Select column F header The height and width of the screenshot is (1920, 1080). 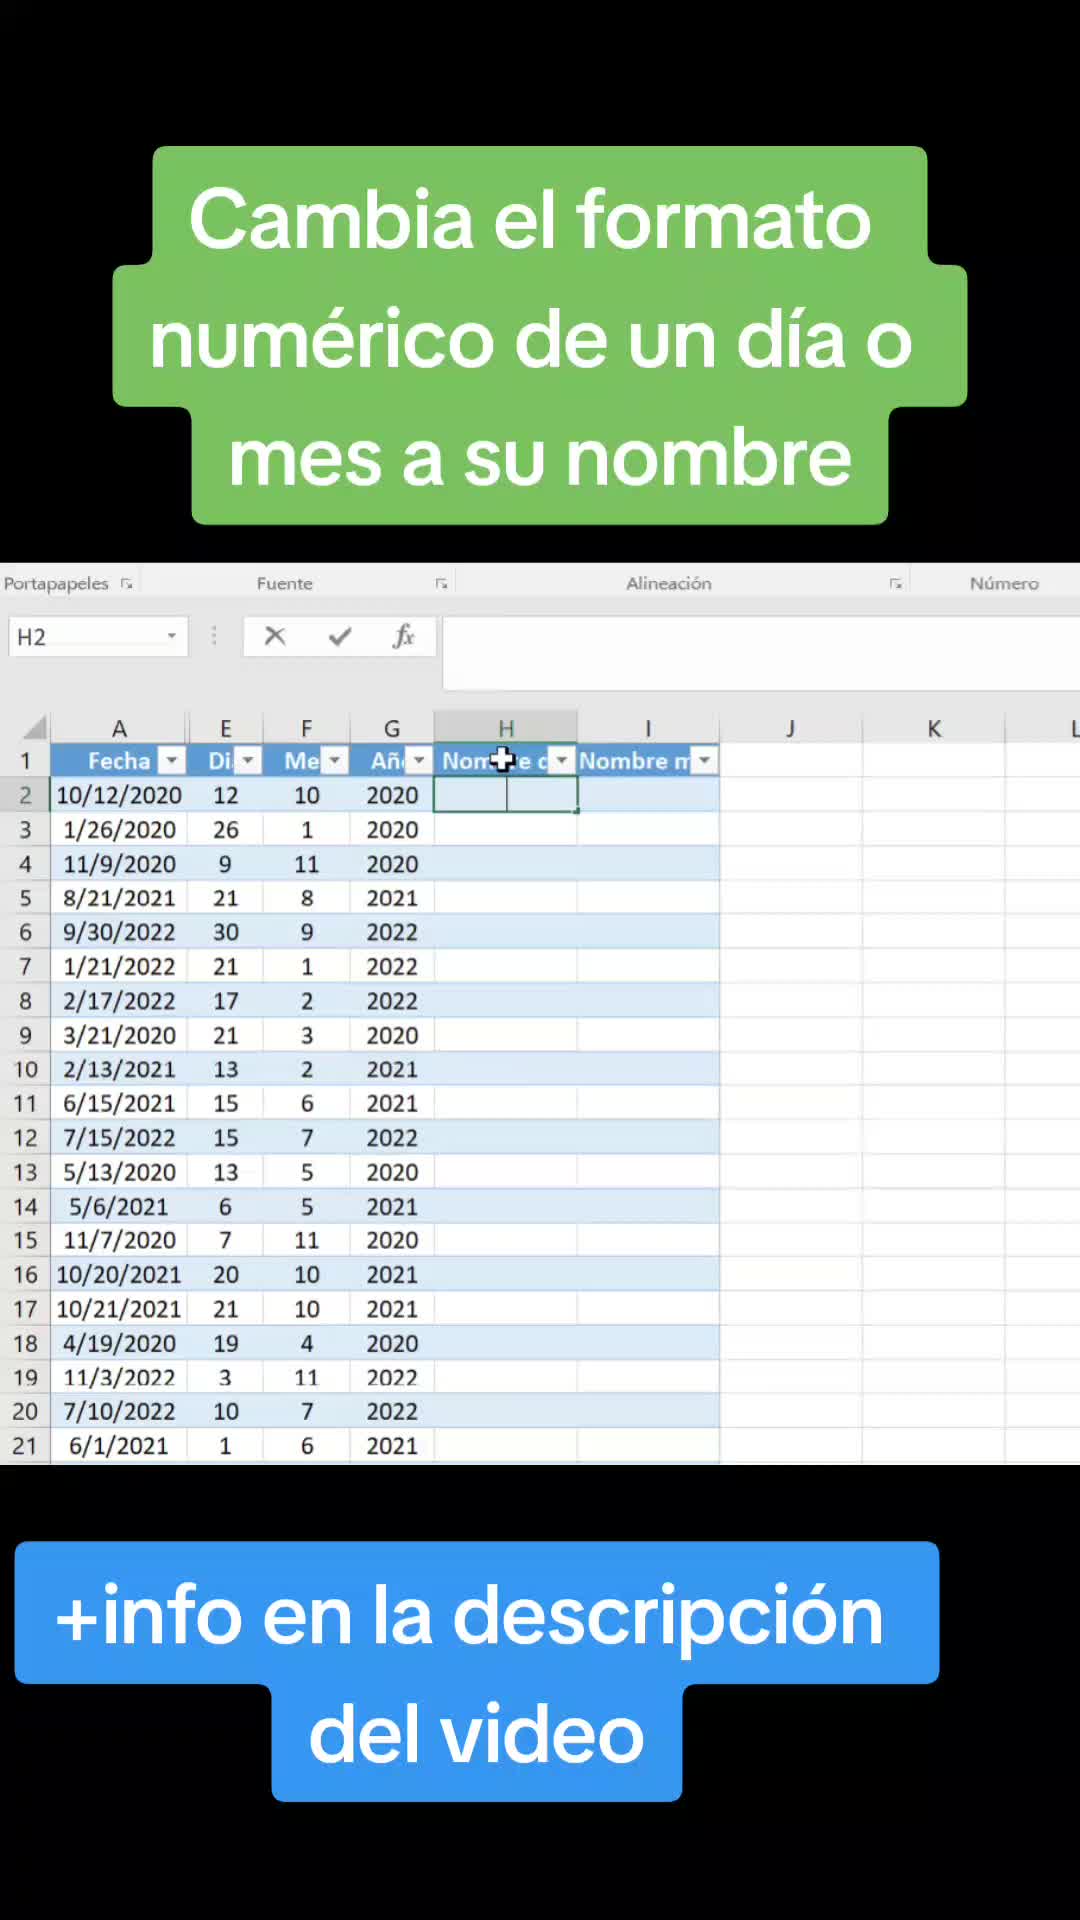click(x=307, y=728)
